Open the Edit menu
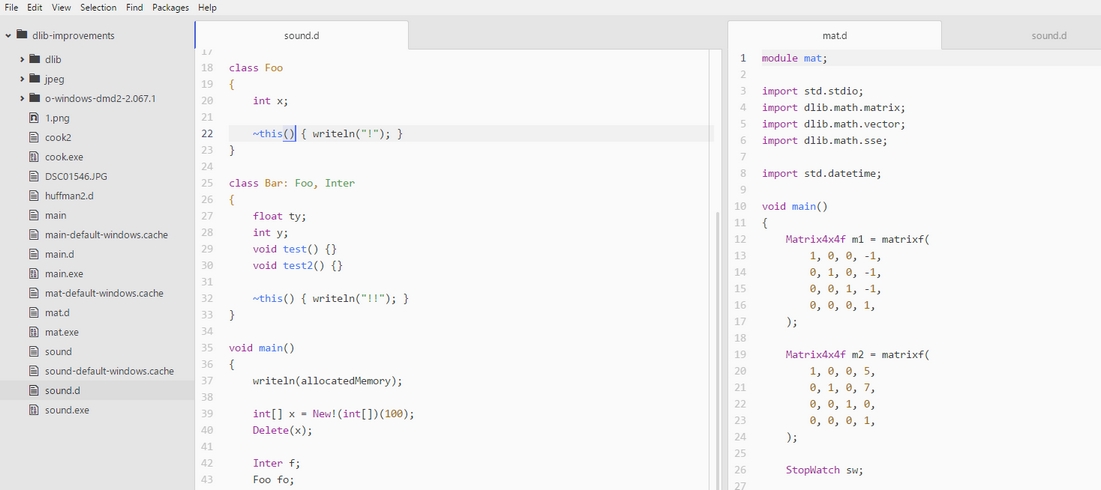 (34, 7)
